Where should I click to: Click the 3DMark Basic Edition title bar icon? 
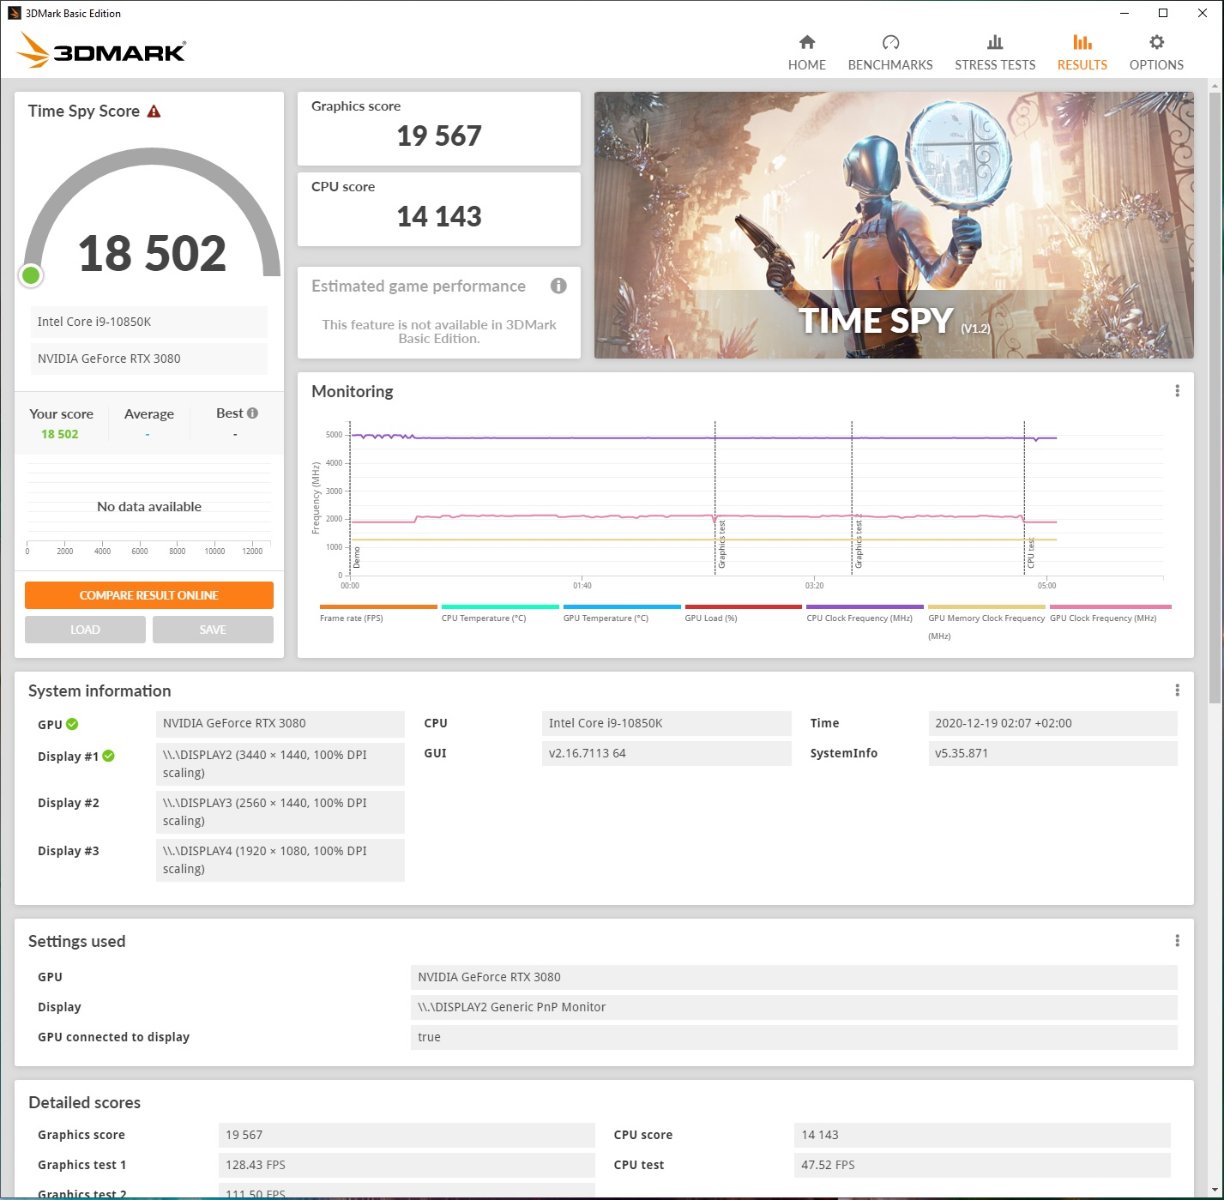pyautogui.click(x=12, y=13)
